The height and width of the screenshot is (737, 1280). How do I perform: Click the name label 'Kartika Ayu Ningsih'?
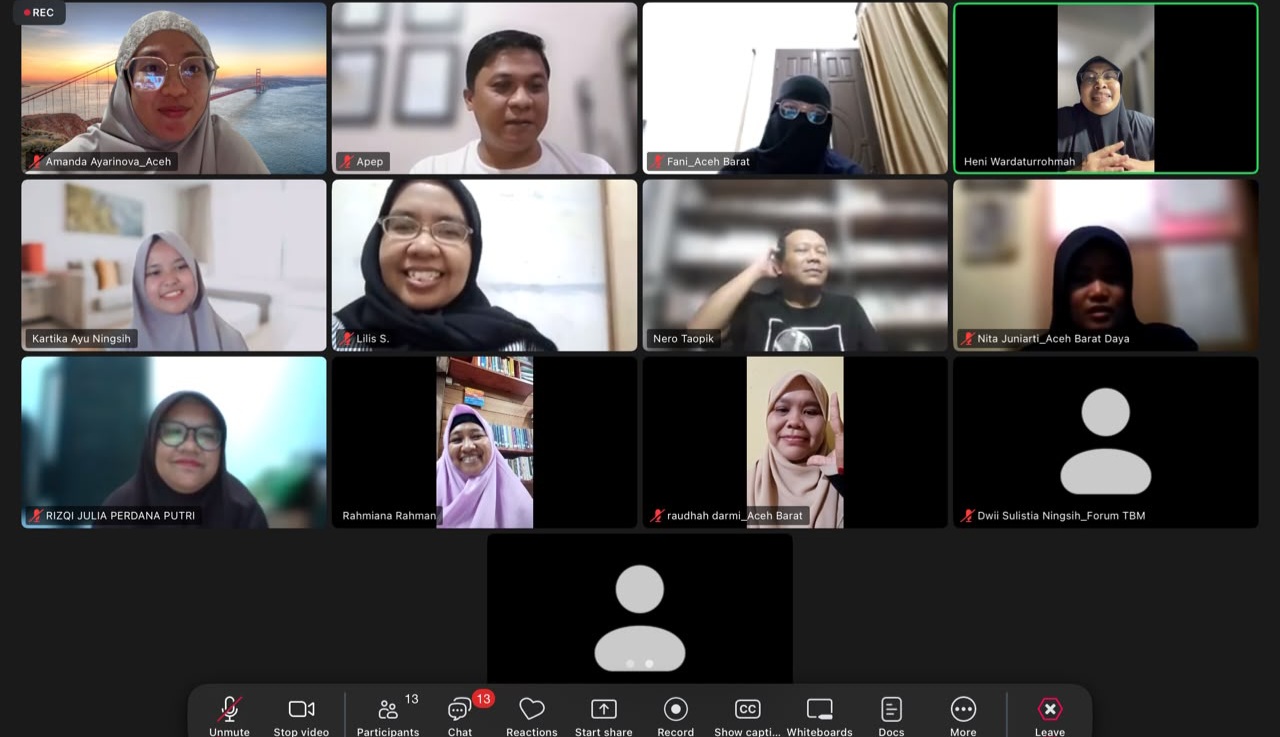[x=81, y=338]
